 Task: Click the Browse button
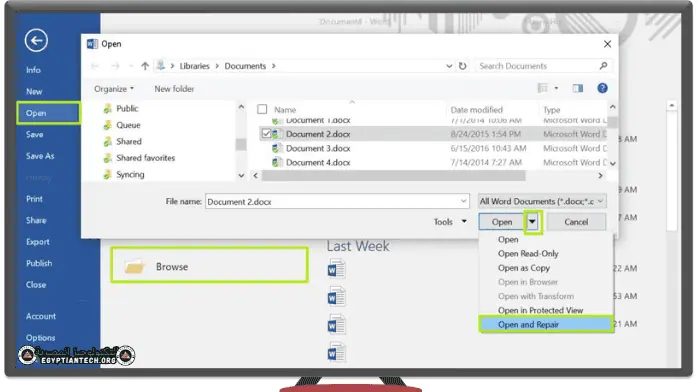(209, 265)
